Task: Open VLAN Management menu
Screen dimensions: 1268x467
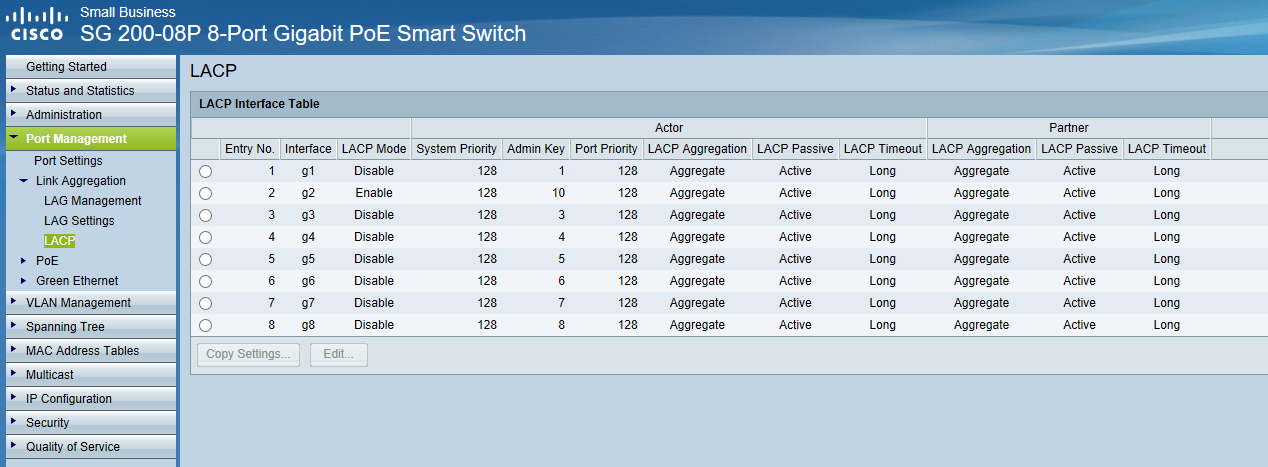Action: click(x=78, y=303)
